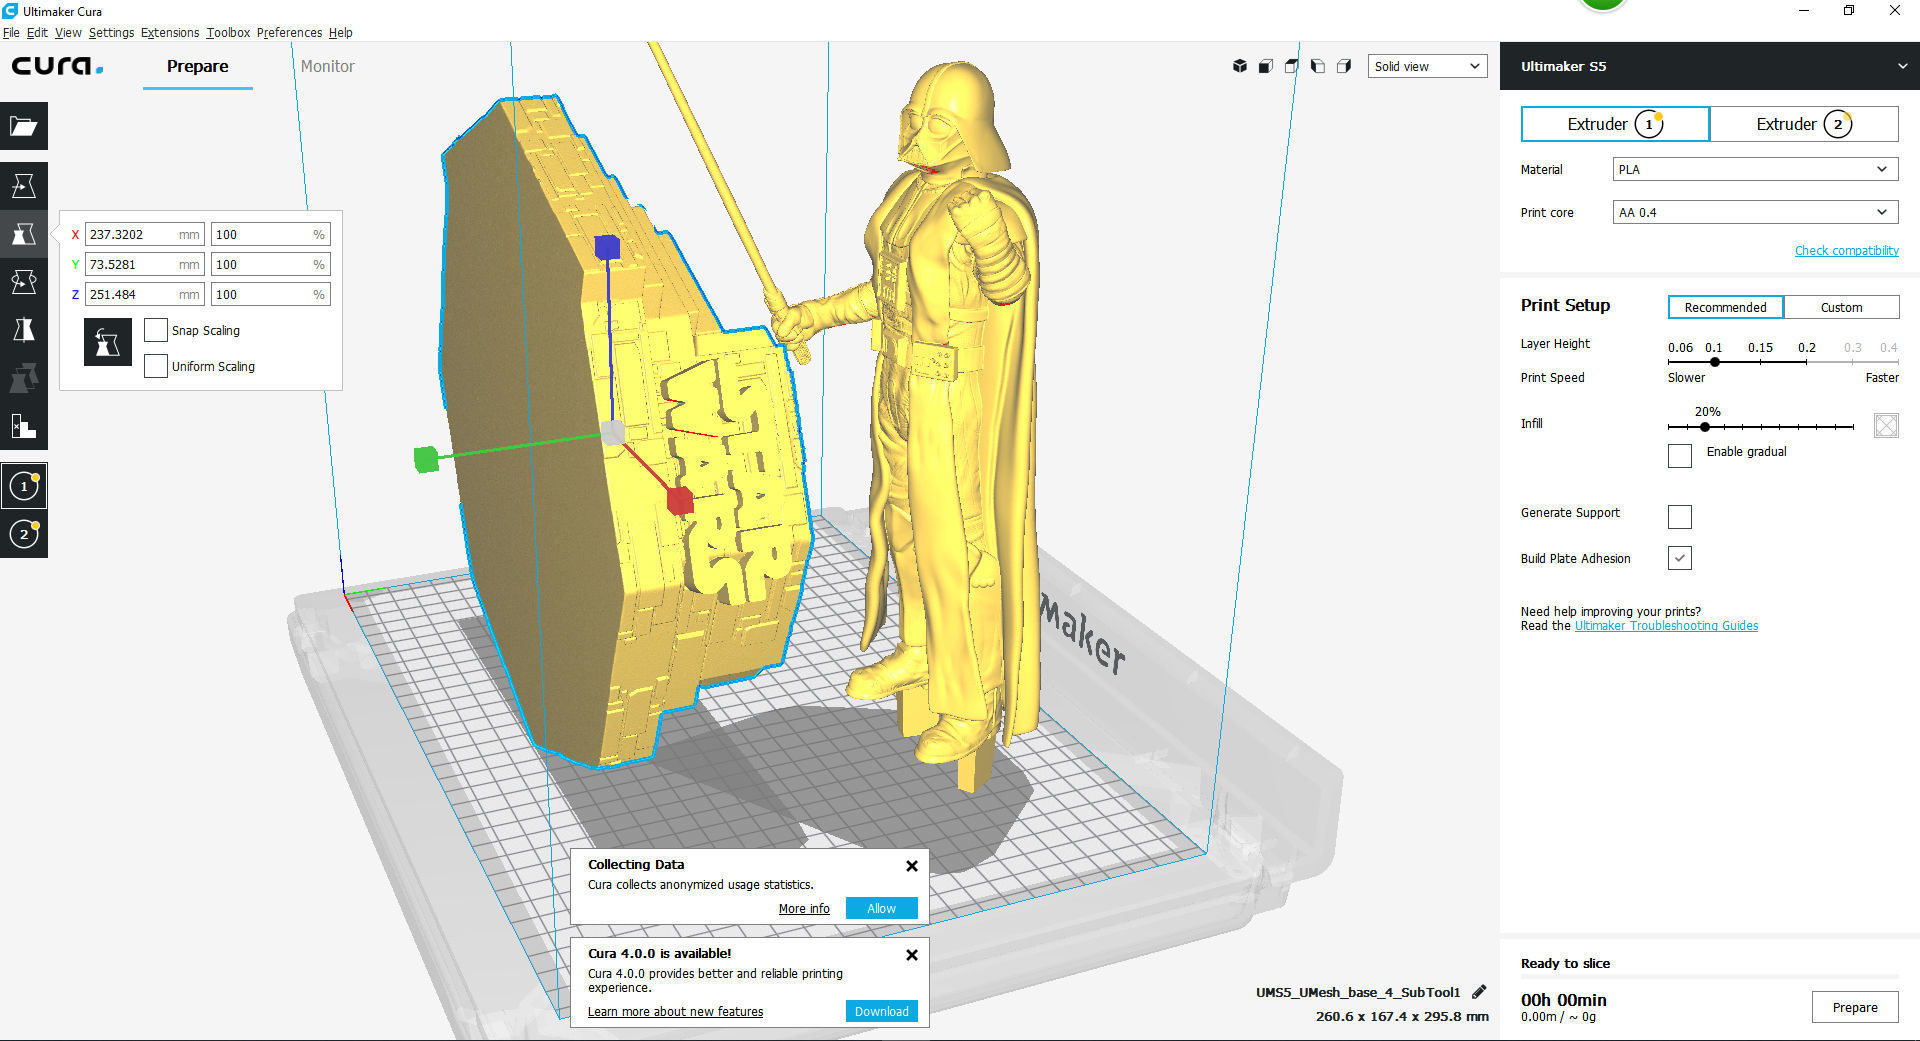This screenshot has width=1920, height=1041.
Task: Open More info link
Action: pyautogui.click(x=804, y=909)
